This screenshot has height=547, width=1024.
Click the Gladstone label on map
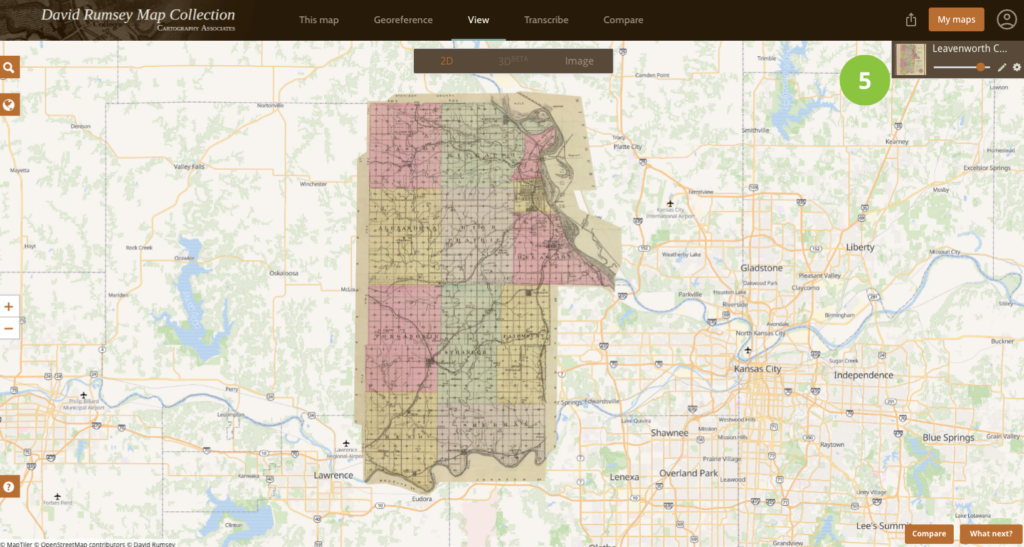tap(761, 268)
